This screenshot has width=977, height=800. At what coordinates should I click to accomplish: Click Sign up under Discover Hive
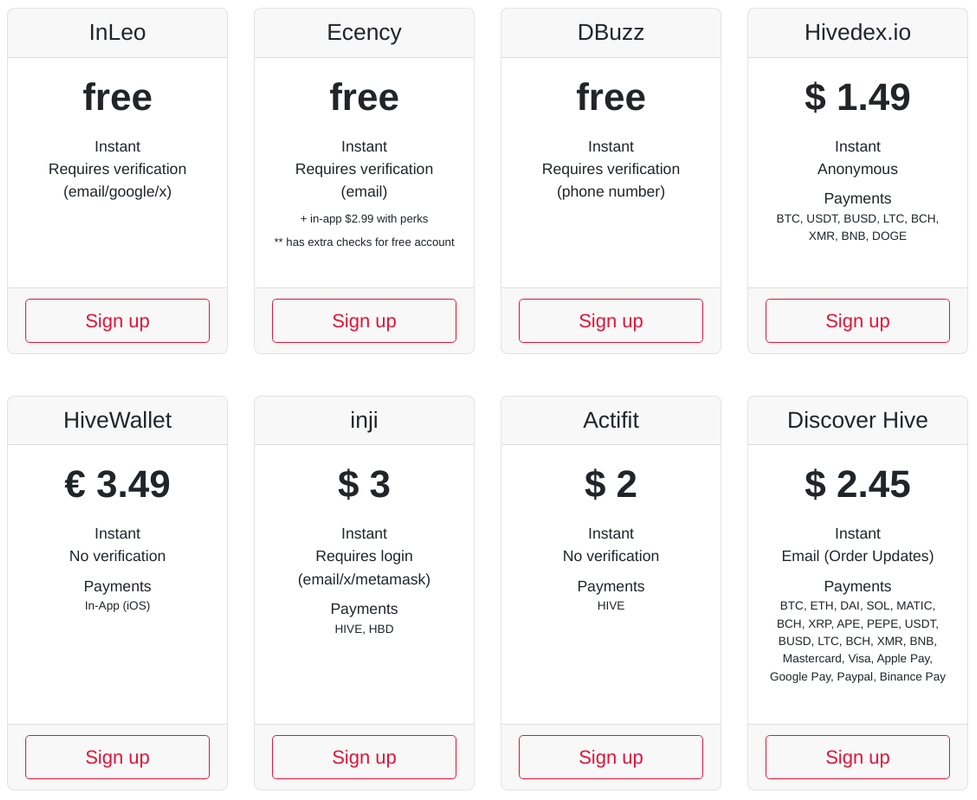[857, 757]
